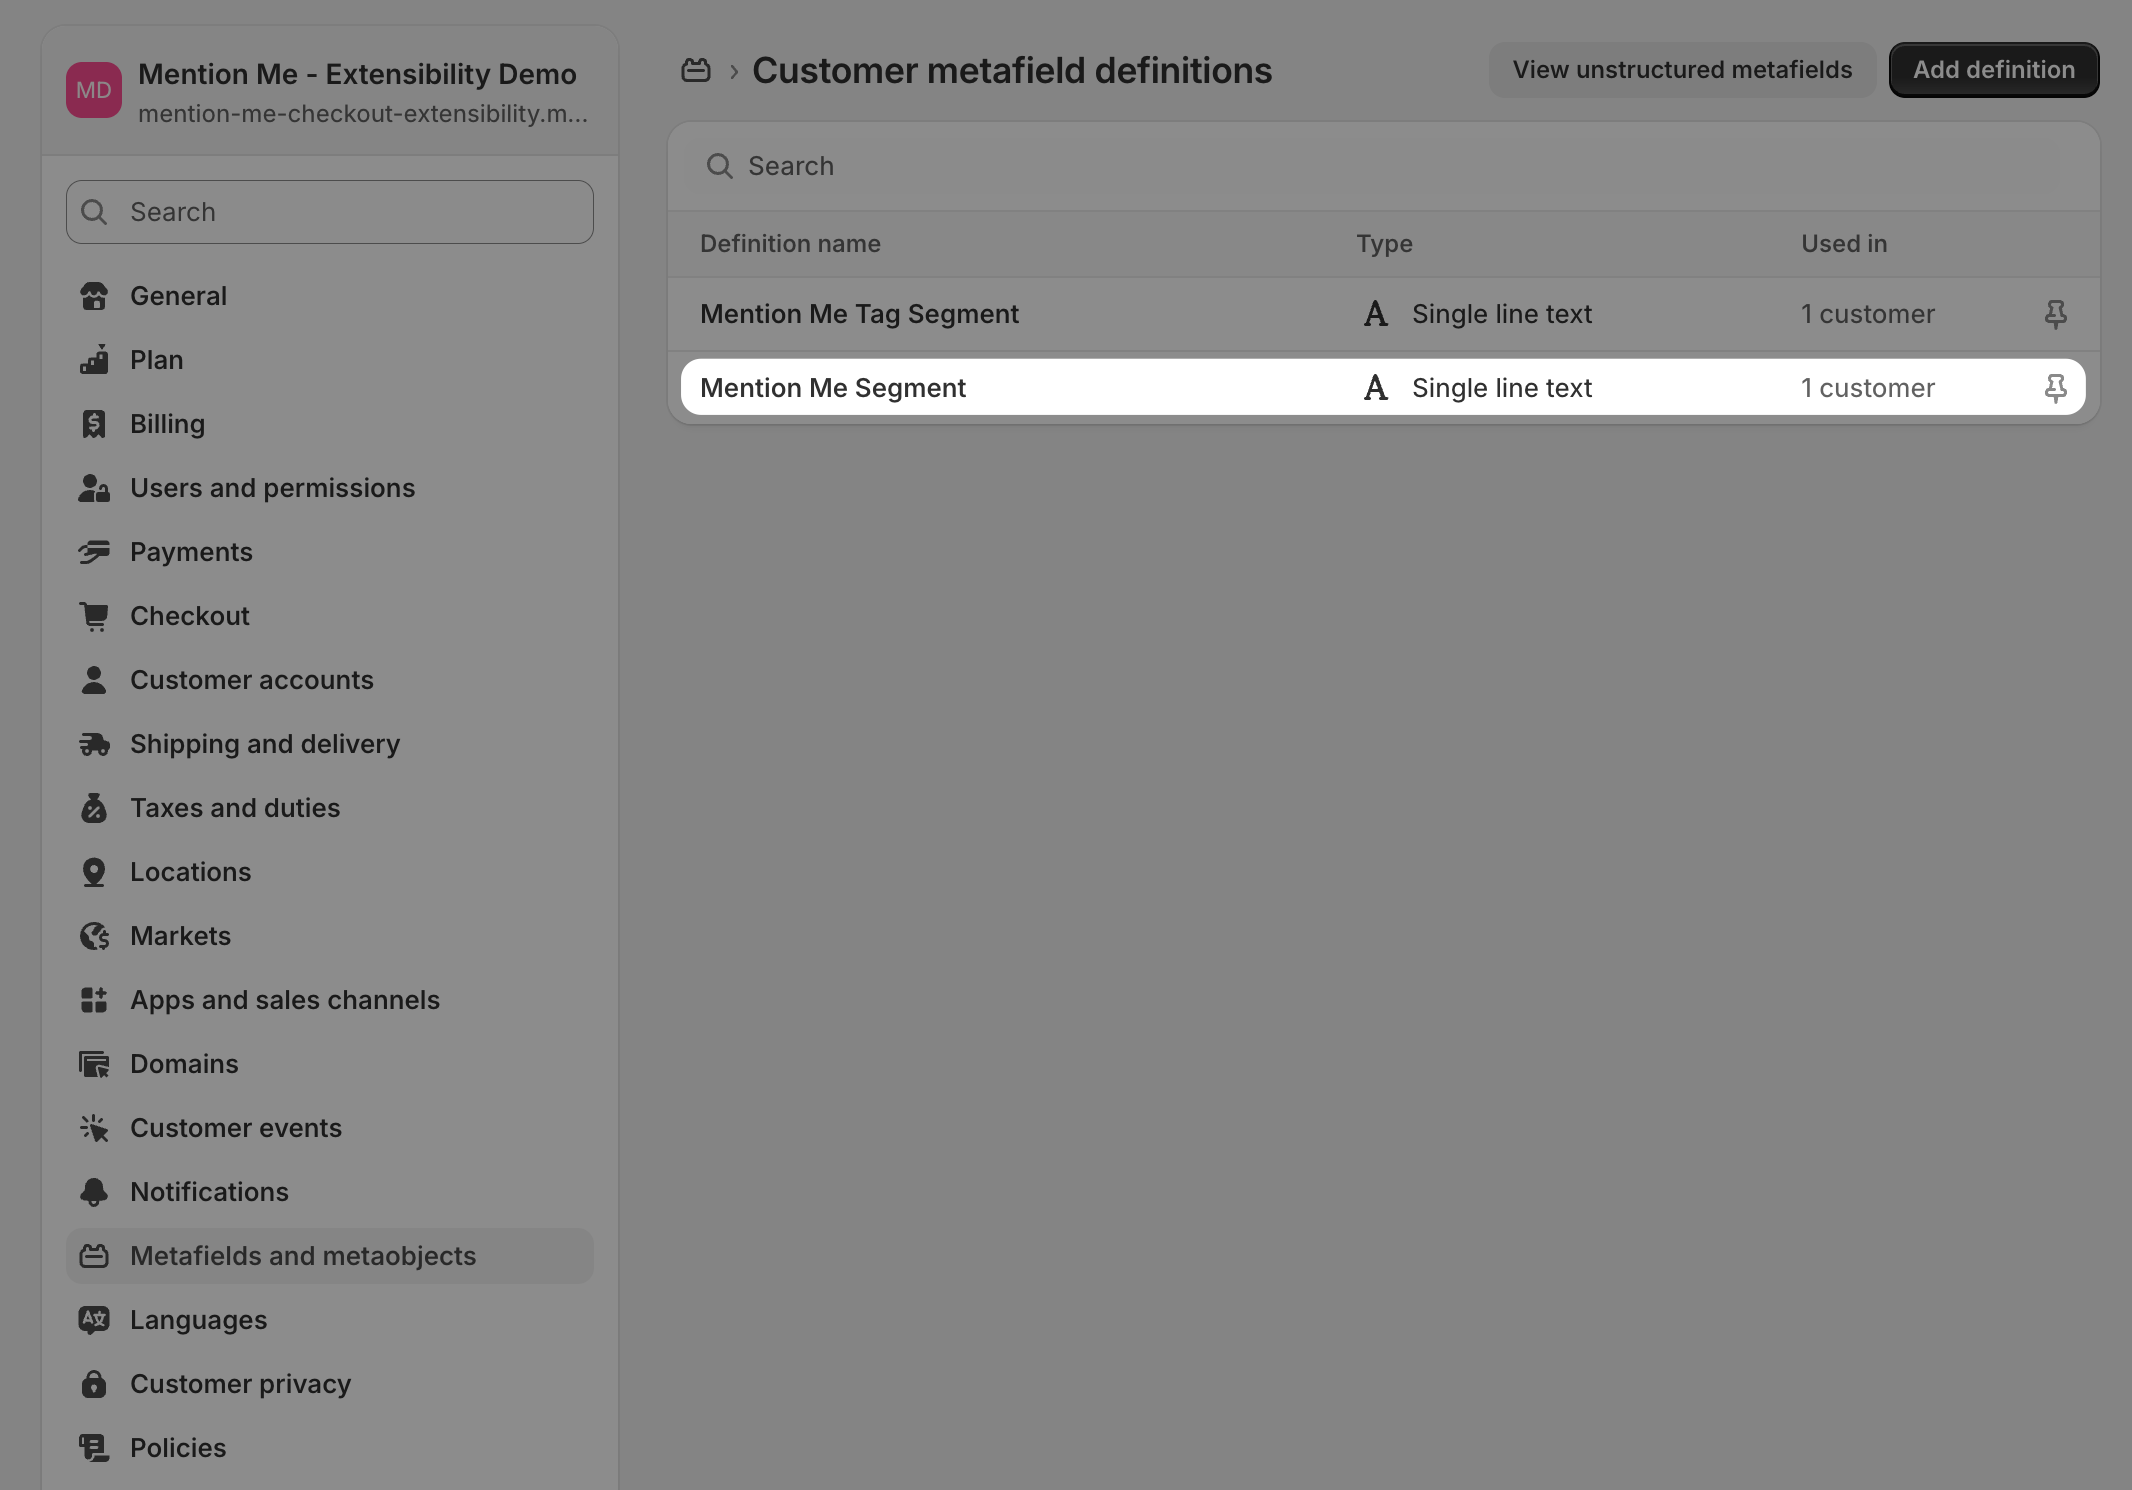Image resolution: width=2132 pixels, height=1490 pixels.
Task: Click the Customer events spark icon
Action: pyautogui.click(x=95, y=1128)
